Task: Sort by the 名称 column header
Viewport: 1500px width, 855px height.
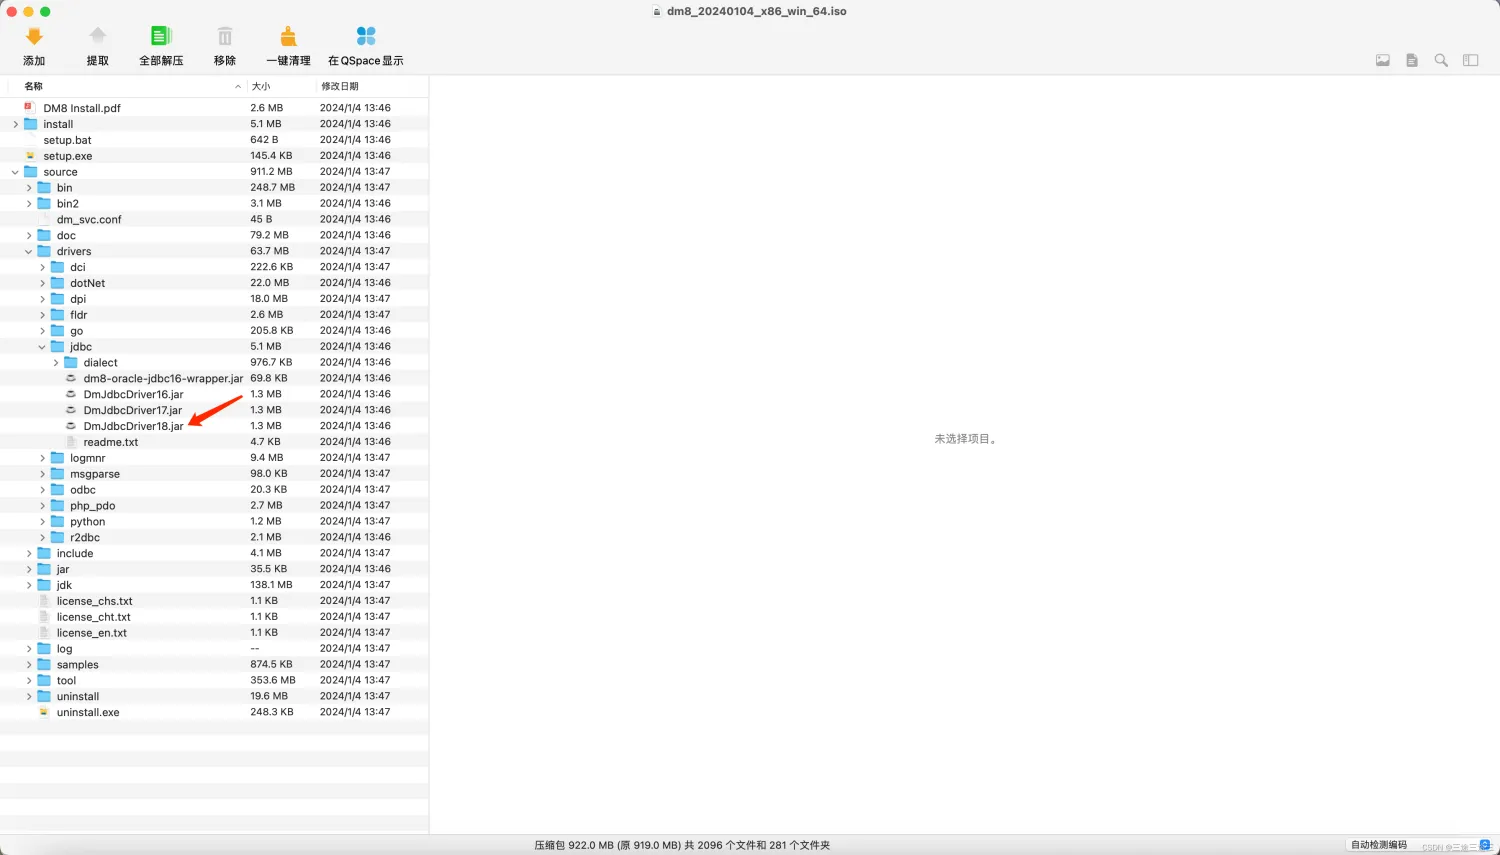Action: click(34, 86)
